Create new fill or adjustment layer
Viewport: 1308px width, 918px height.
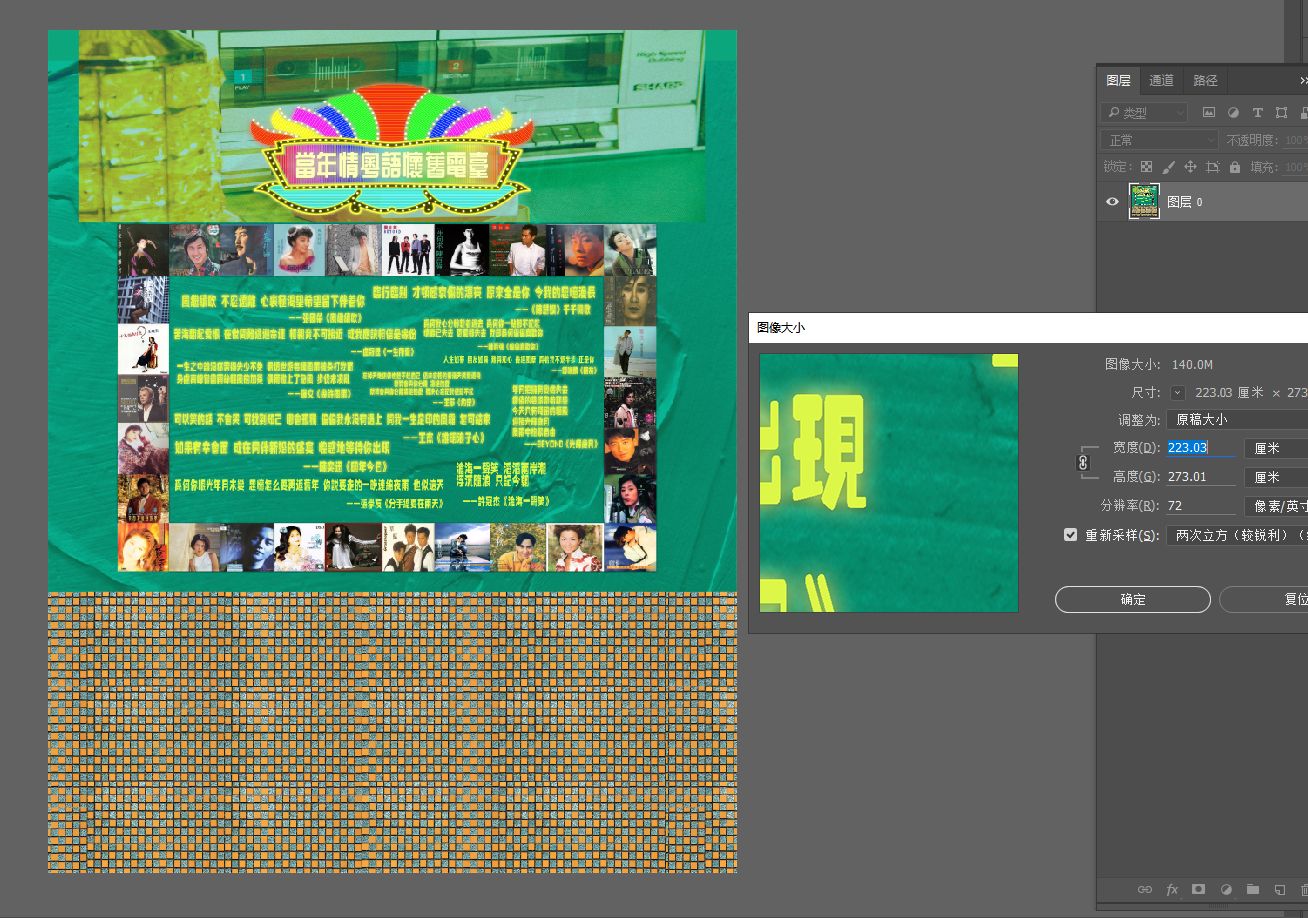coord(1225,889)
